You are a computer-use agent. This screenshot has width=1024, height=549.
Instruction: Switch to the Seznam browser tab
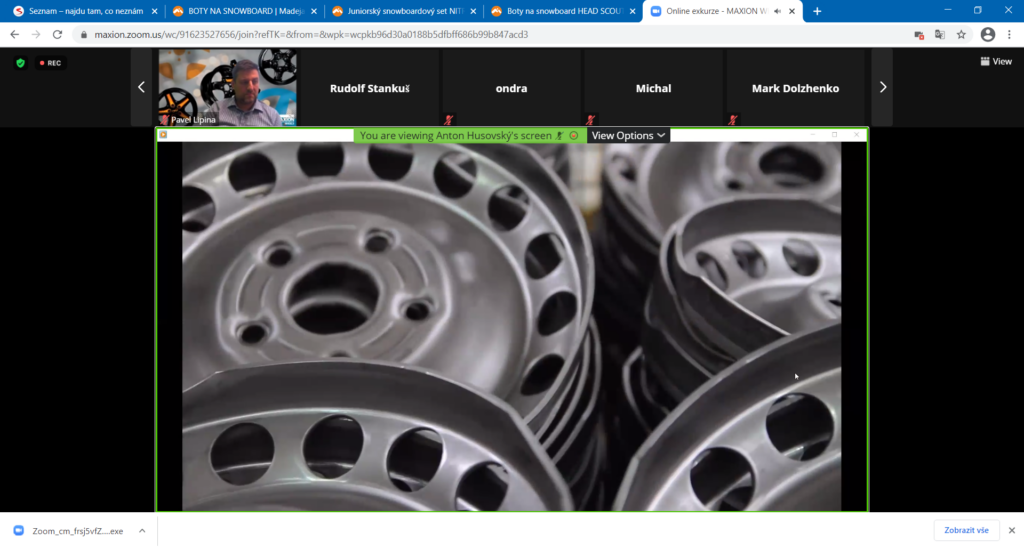point(80,11)
